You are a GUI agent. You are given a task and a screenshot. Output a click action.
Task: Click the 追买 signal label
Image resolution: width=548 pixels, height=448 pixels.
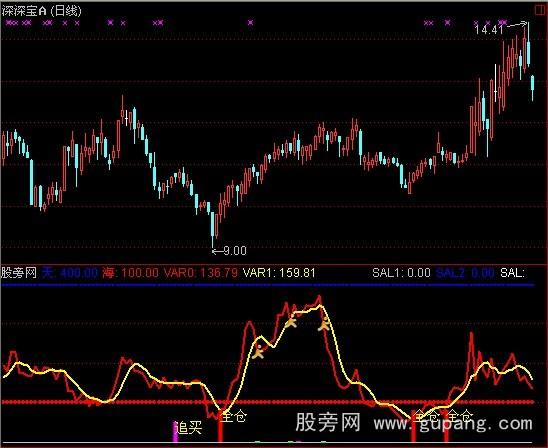tap(189, 427)
